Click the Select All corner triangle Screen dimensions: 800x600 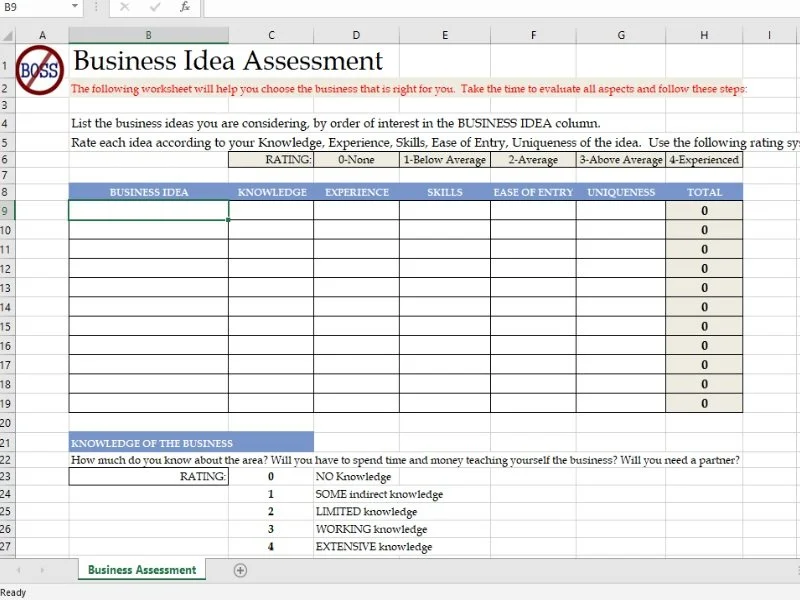[x=8, y=35]
